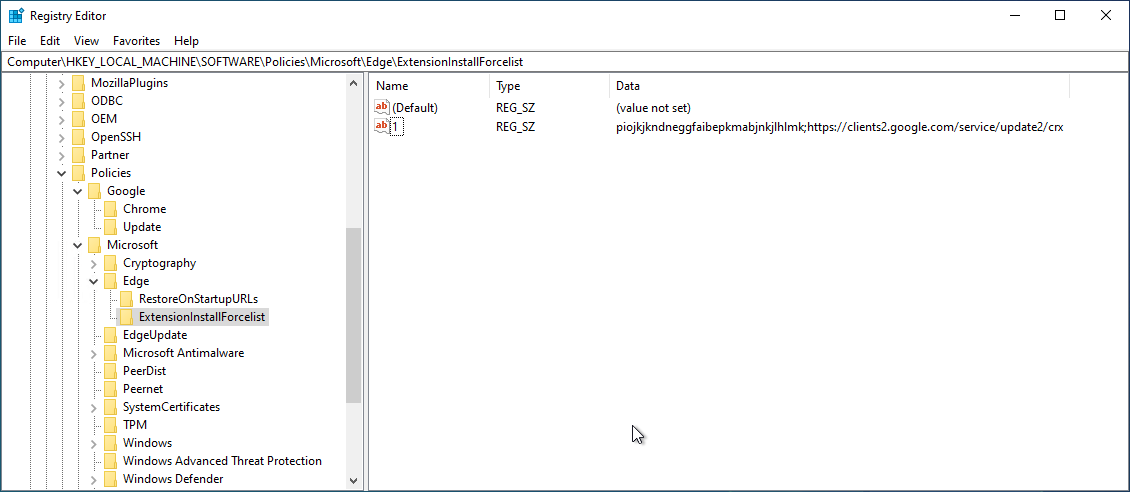Screen dimensions: 1130x492
Task: Open the File menu
Action: point(16,41)
